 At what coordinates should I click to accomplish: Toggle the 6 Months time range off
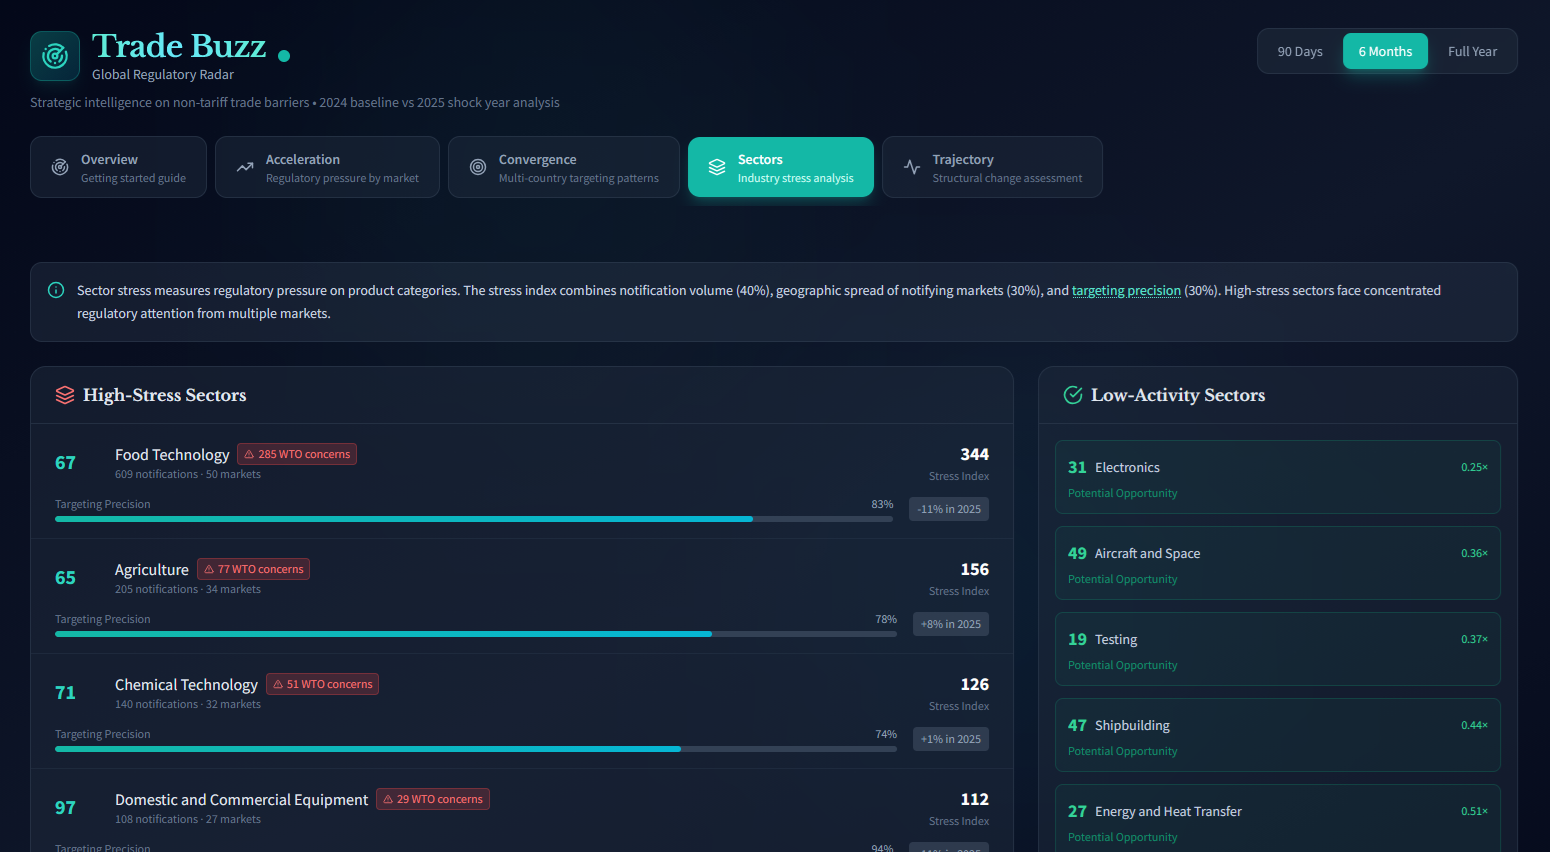[x=1385, y=50]
